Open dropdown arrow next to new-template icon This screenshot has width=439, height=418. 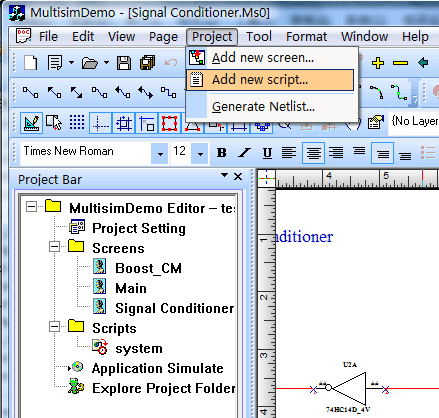tap(71, 62)
